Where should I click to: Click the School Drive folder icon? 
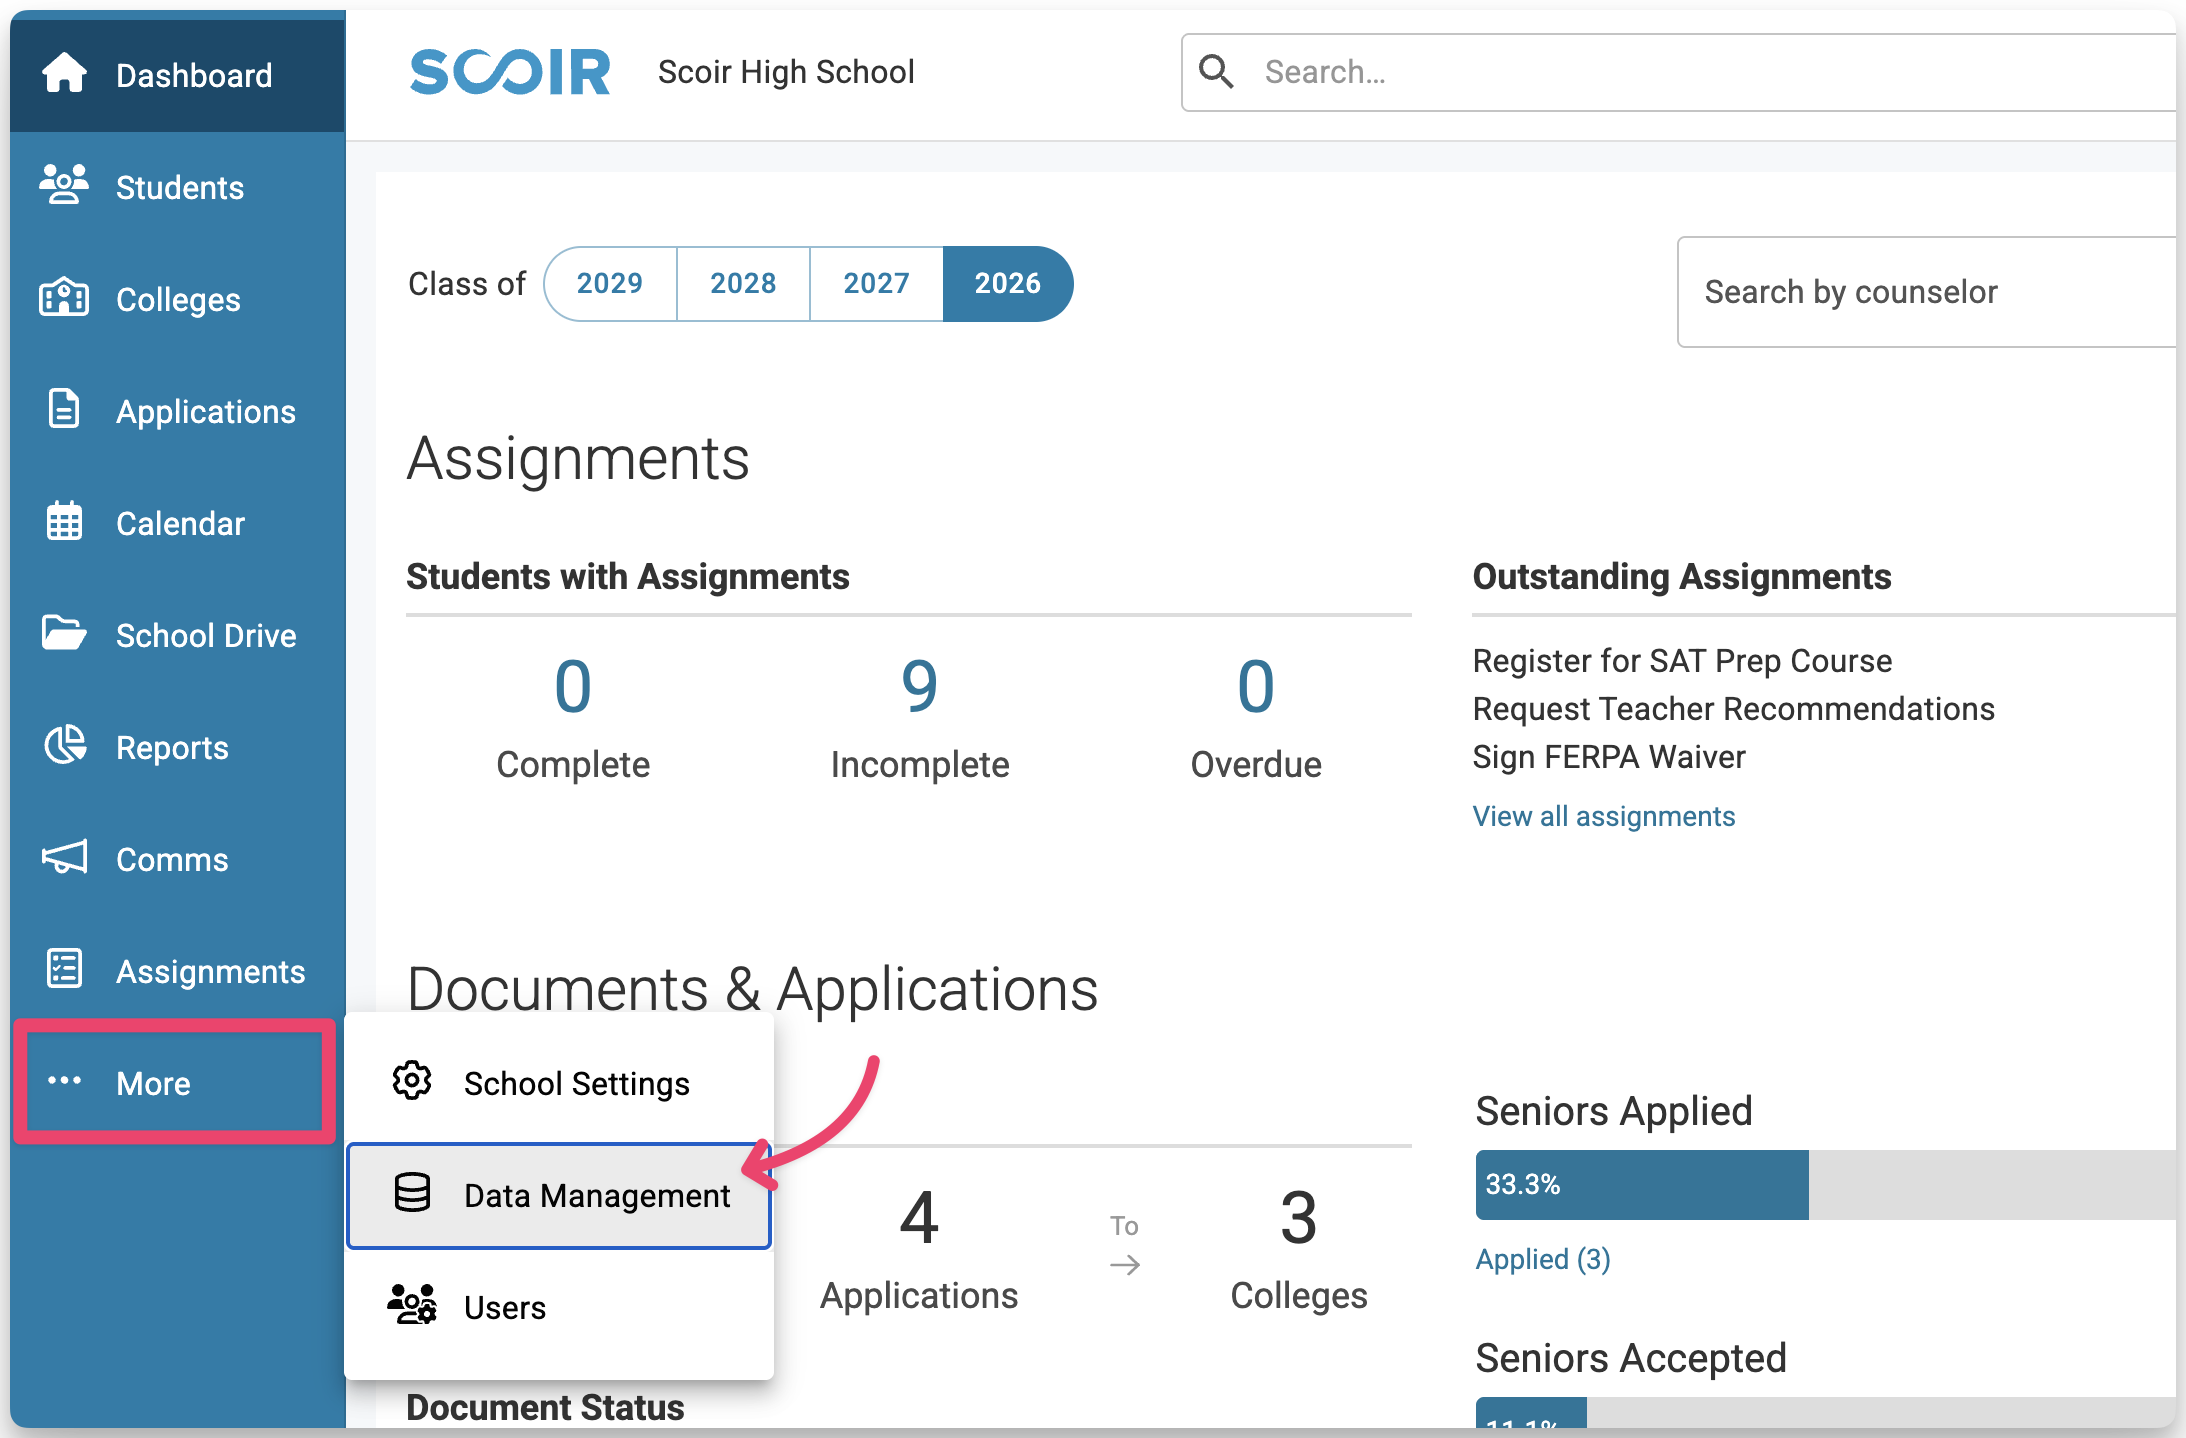[64, 634]
